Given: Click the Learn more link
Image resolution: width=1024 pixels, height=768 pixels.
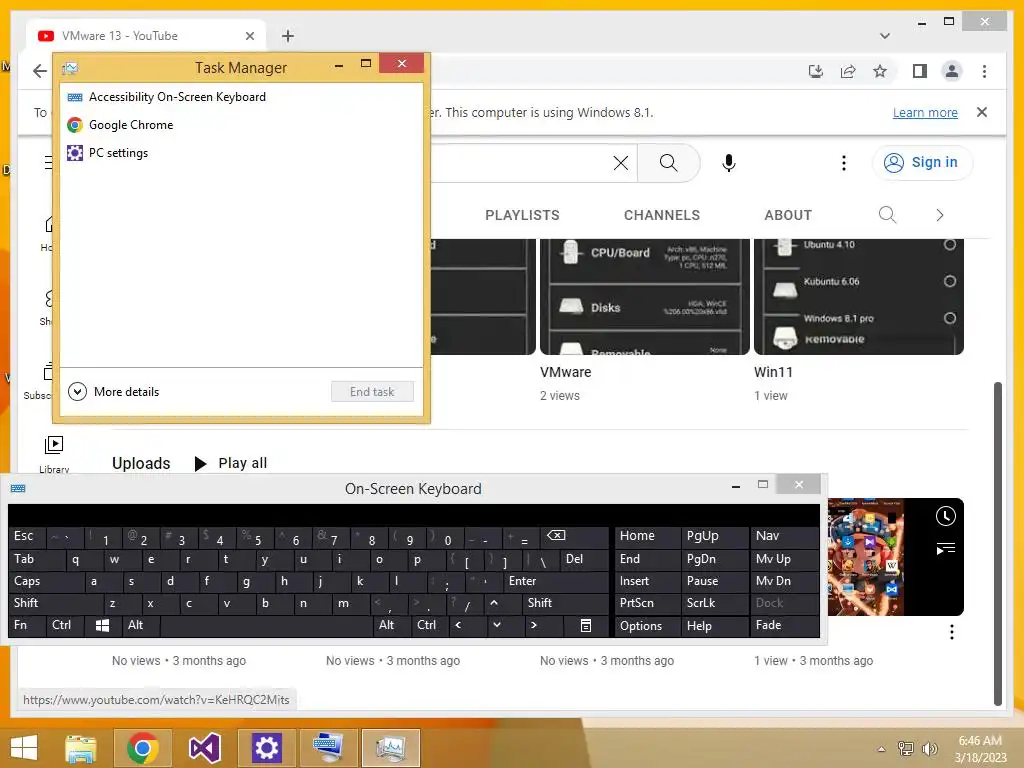Looking at the screenshot, I should coord(925,112).
